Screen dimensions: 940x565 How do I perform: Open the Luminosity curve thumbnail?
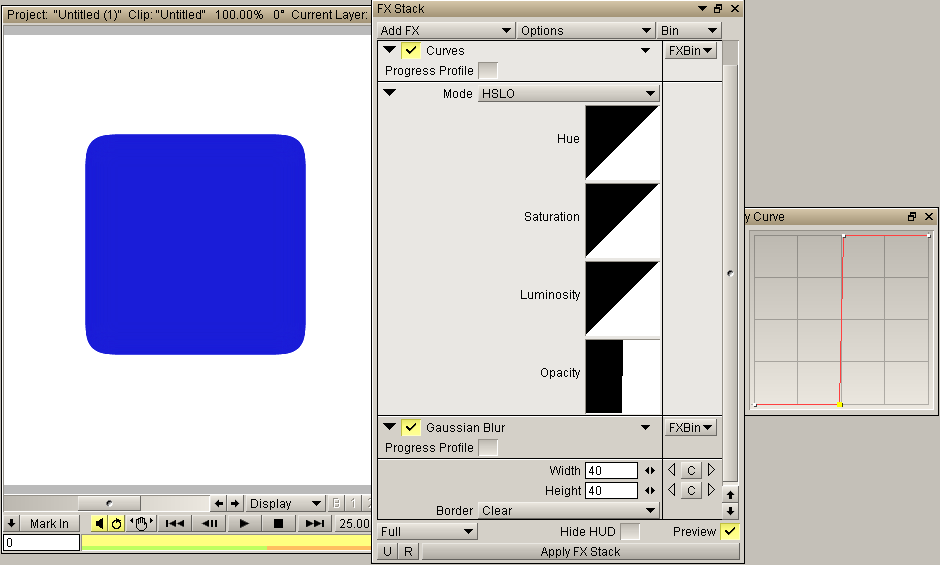(622, 299)
